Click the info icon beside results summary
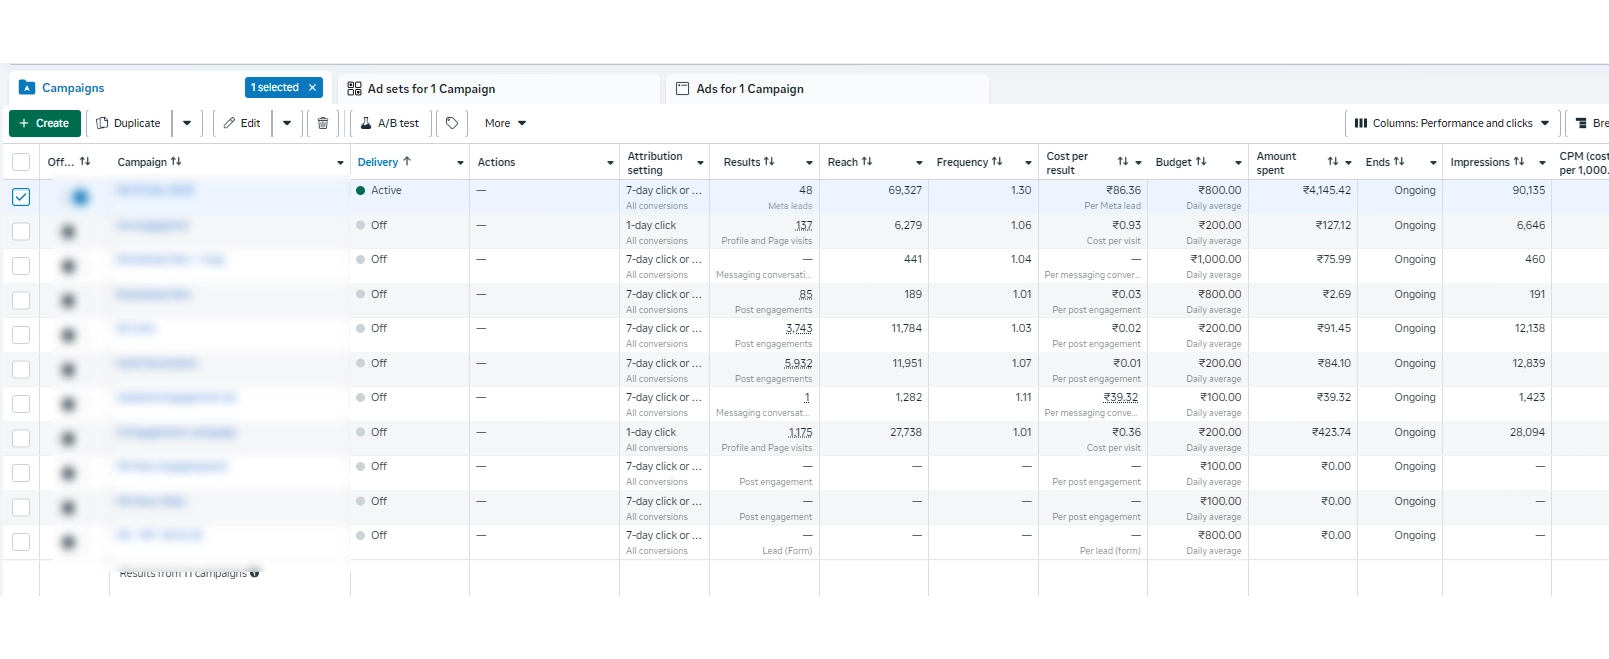Viewport: 1609px width, 659px height. (x=255, y=573)
